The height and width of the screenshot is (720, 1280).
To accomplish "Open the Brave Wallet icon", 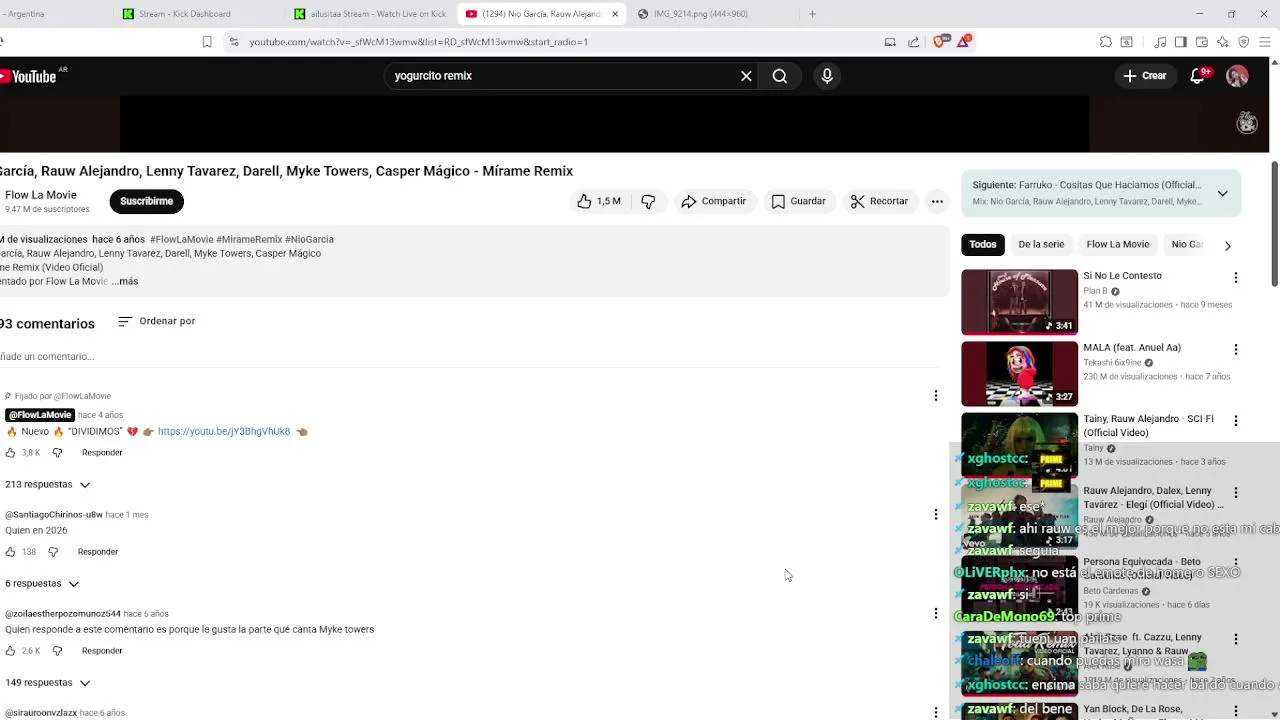I will [1202, 42].
